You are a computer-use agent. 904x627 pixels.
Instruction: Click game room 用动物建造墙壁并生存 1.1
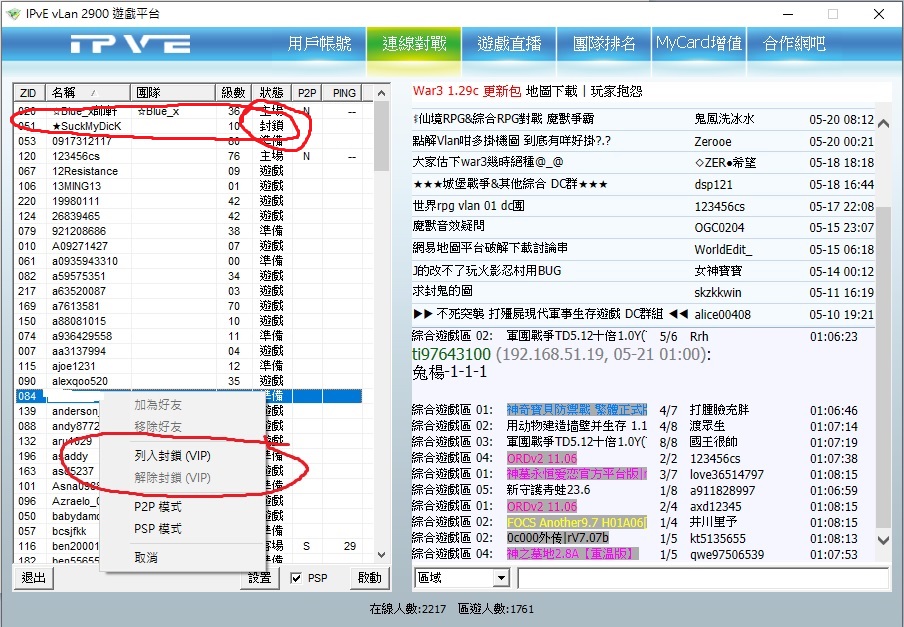click(x=577, y=426)
